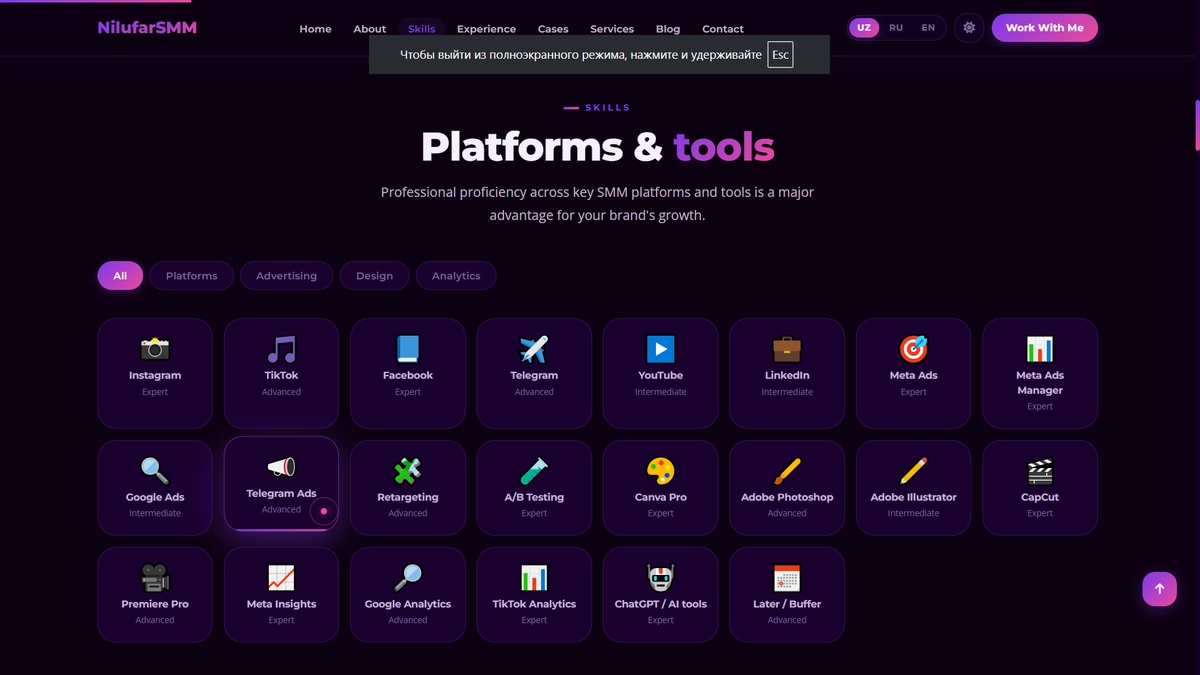Click the Premiere Pro card title
This screenshot has width=1200, height=675.
(155, 605)
